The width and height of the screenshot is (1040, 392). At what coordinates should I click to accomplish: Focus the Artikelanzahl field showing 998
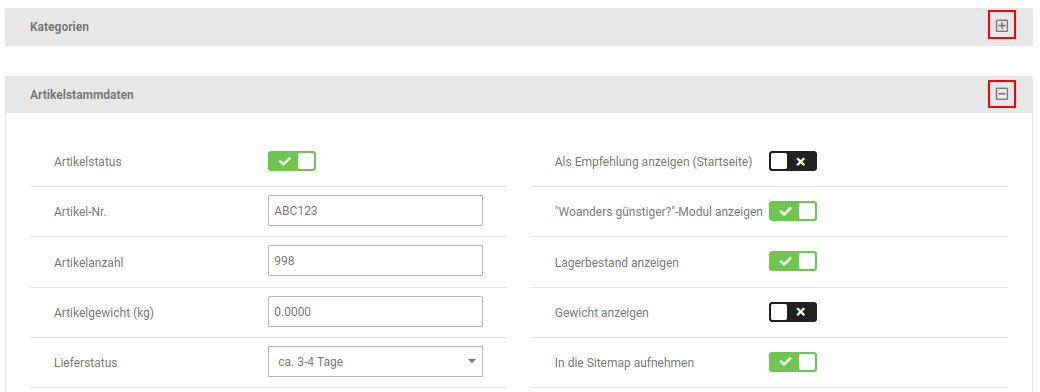point(375,261)
